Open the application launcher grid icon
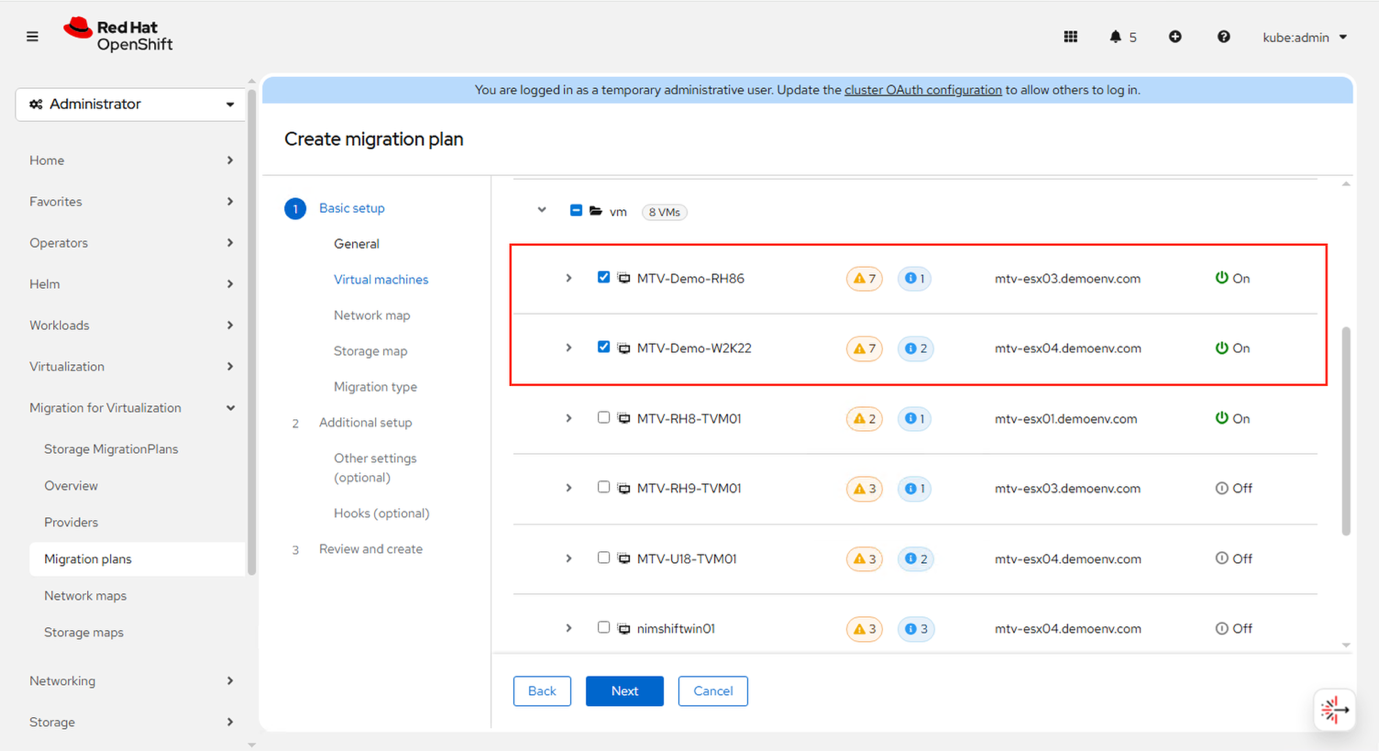The width and height of the screenshot is (1379, 751). tap(1070, 36)
